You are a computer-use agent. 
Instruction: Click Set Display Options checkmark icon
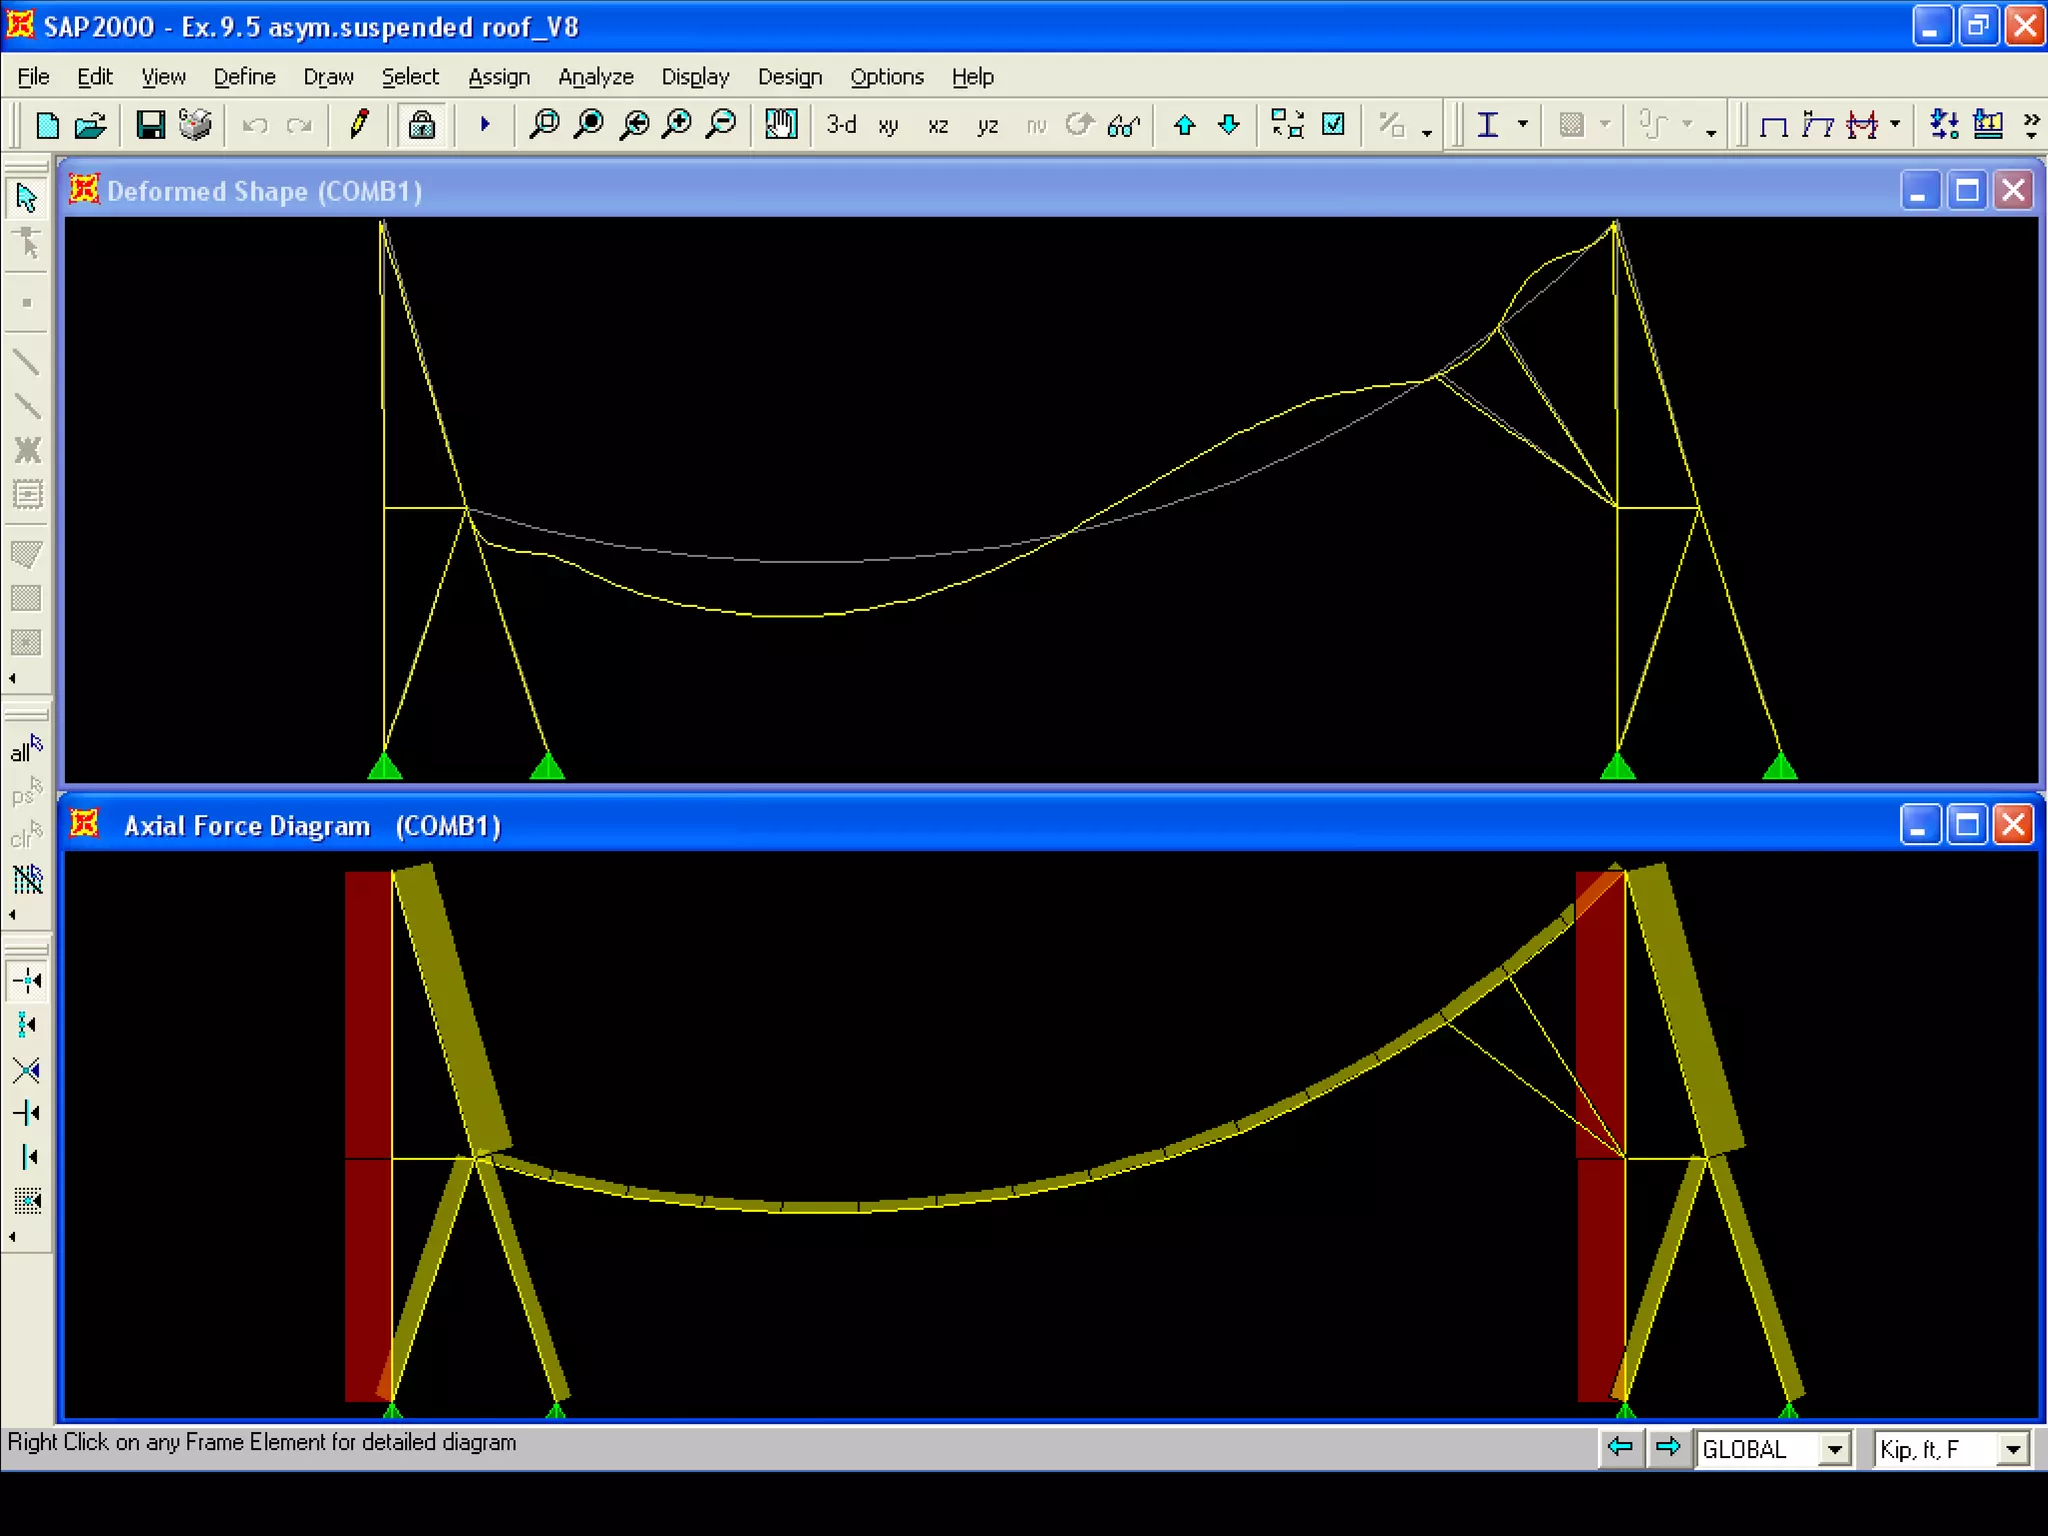pos(1333,124)
